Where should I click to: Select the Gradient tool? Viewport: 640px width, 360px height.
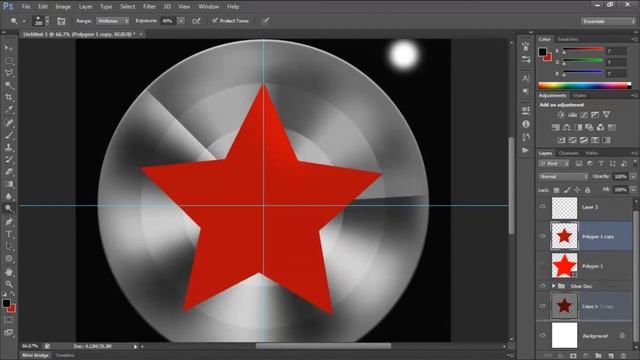9,184
